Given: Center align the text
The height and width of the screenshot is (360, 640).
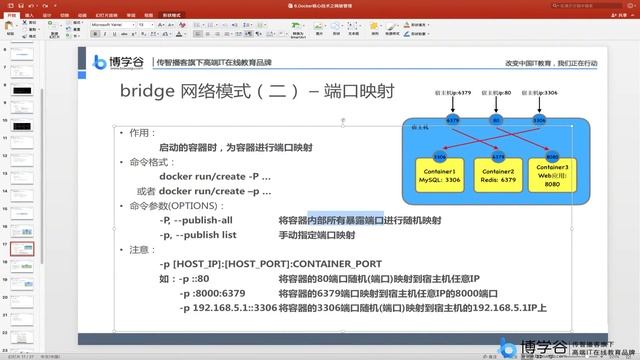Looking at the screenshot, I should pos(208,34).
